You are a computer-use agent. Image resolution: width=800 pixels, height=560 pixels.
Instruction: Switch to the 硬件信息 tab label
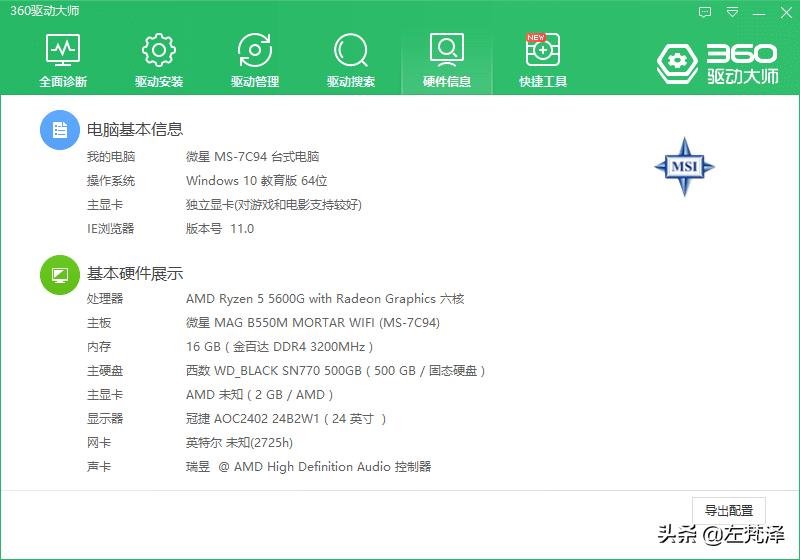pyautogui.click(x=447, y=82)
